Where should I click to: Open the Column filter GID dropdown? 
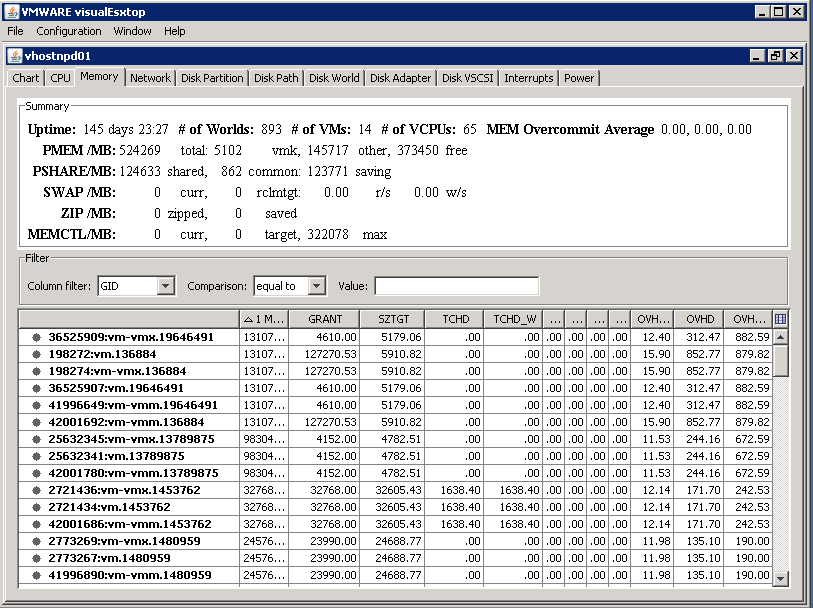click(165, 286)
